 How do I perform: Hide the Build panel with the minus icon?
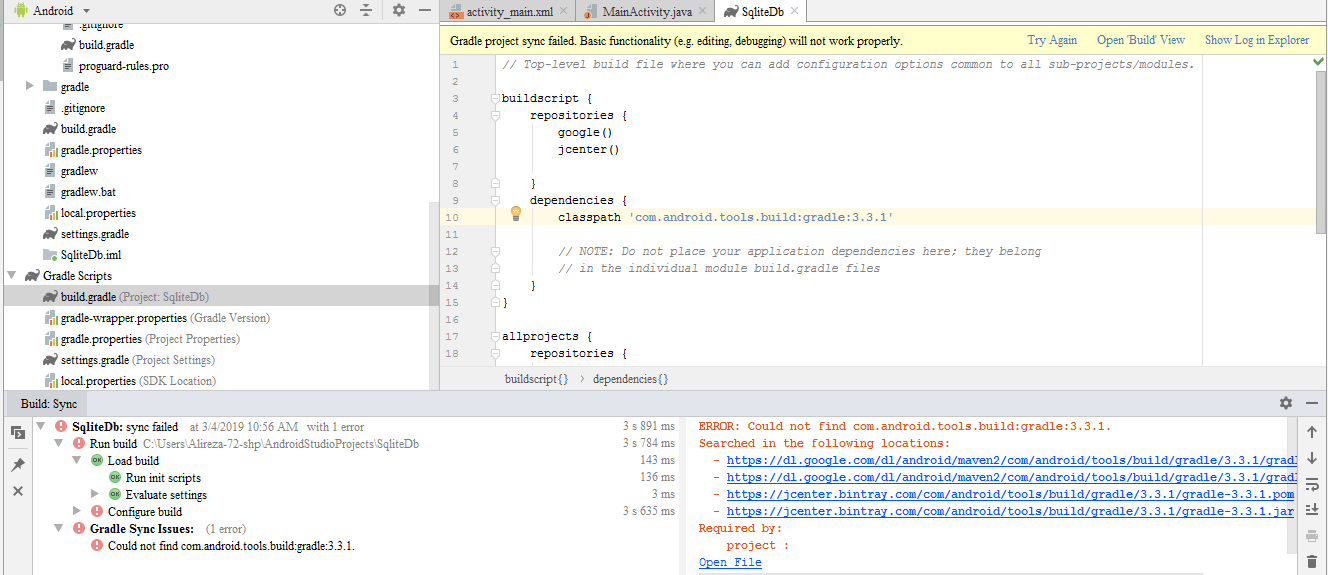[x=1313, y=403]
